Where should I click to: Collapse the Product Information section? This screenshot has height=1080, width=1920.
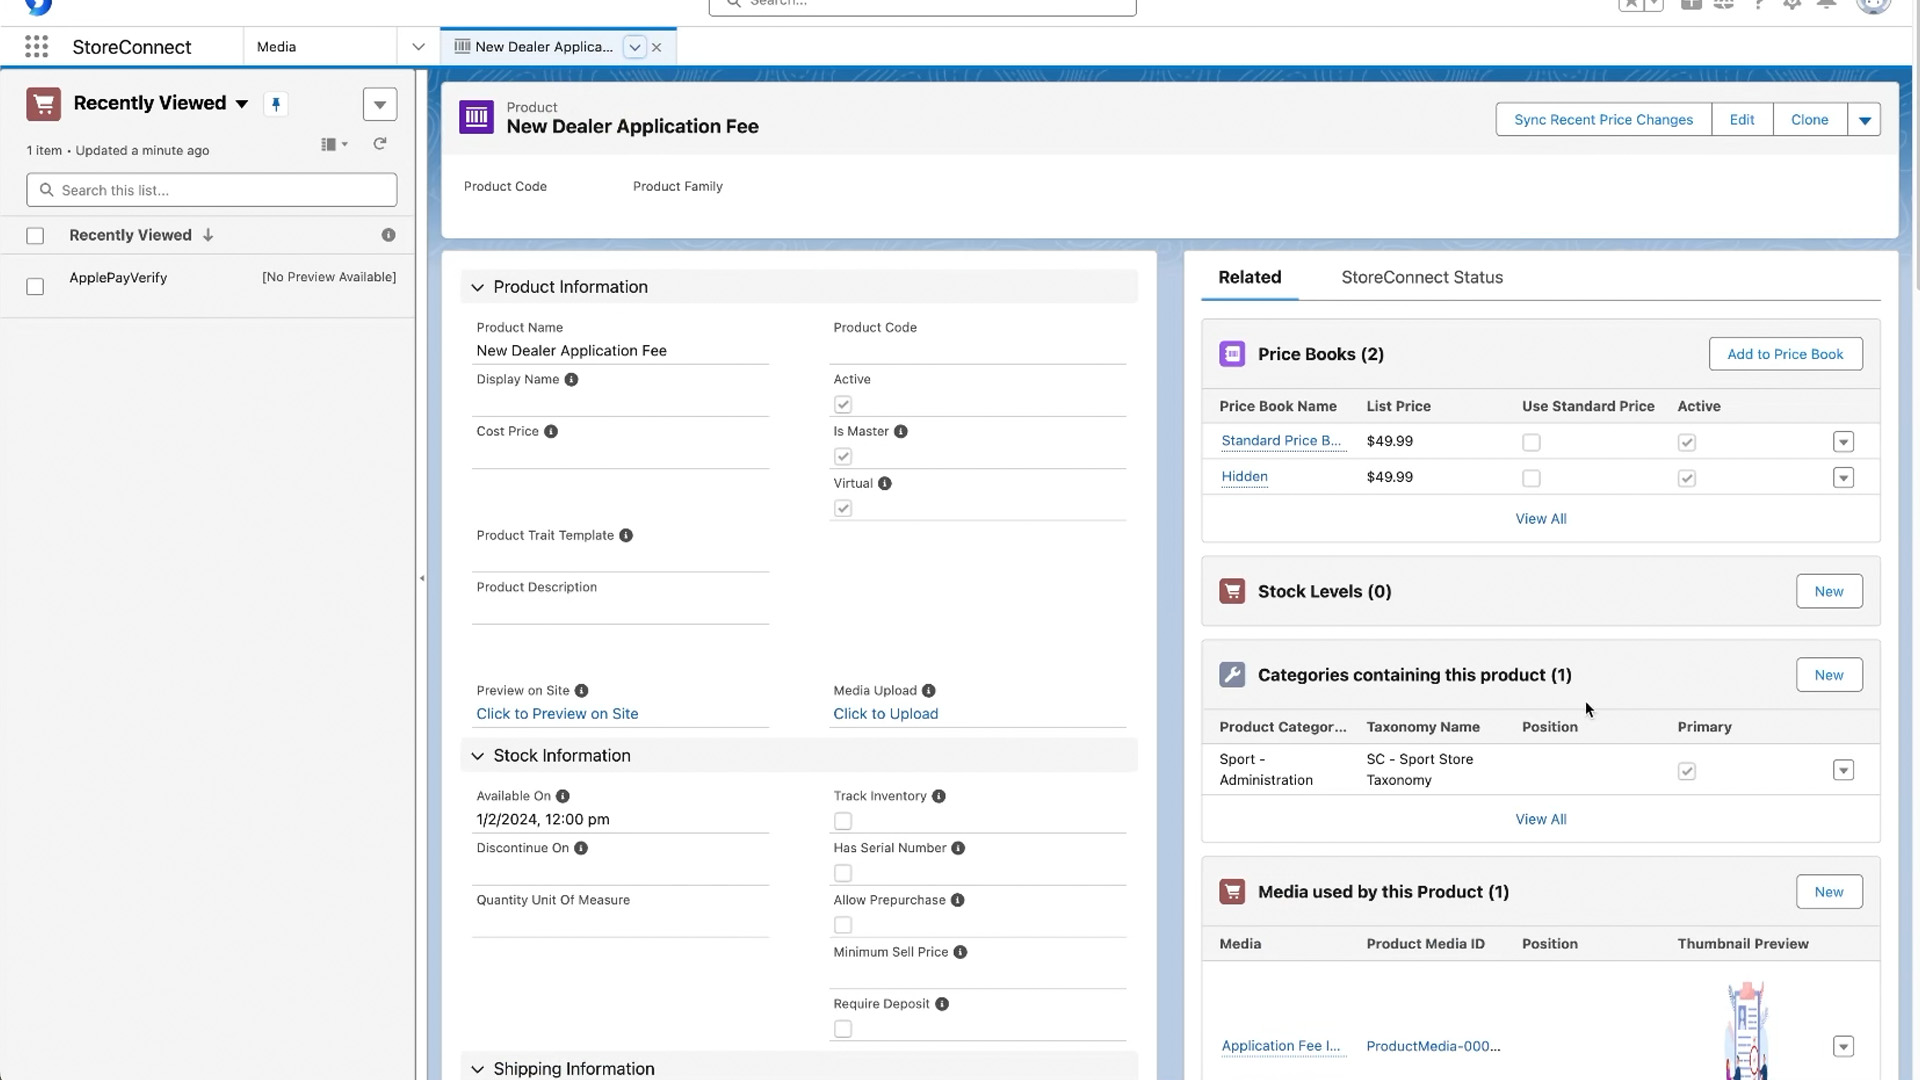click(x=477, y=288)
